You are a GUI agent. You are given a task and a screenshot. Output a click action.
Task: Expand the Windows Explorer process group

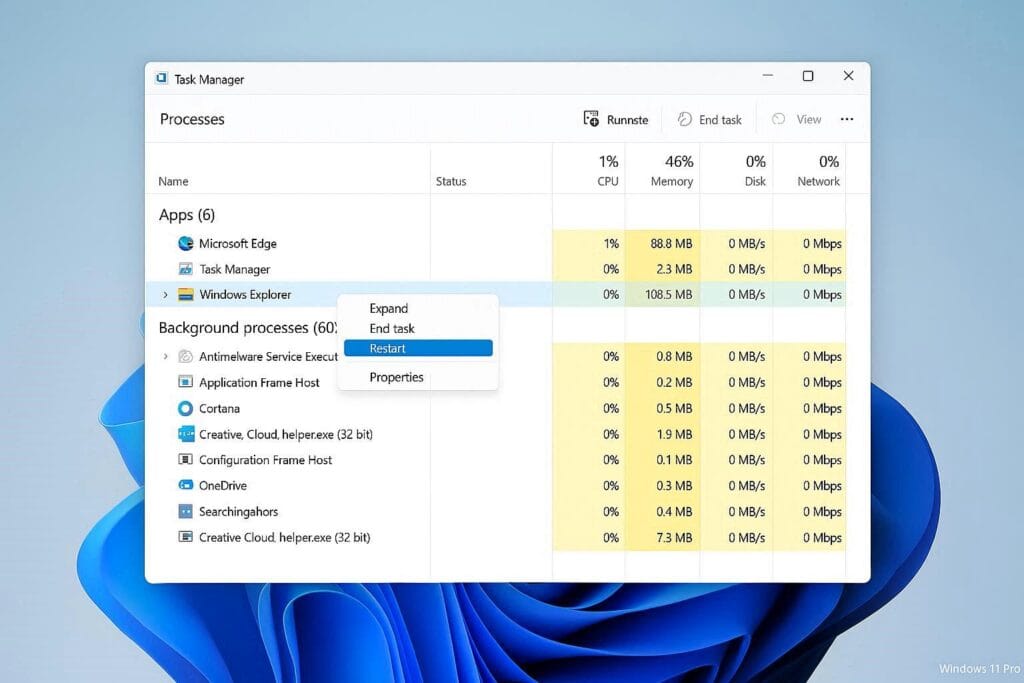pyautogui.click(x=166, y=295)
